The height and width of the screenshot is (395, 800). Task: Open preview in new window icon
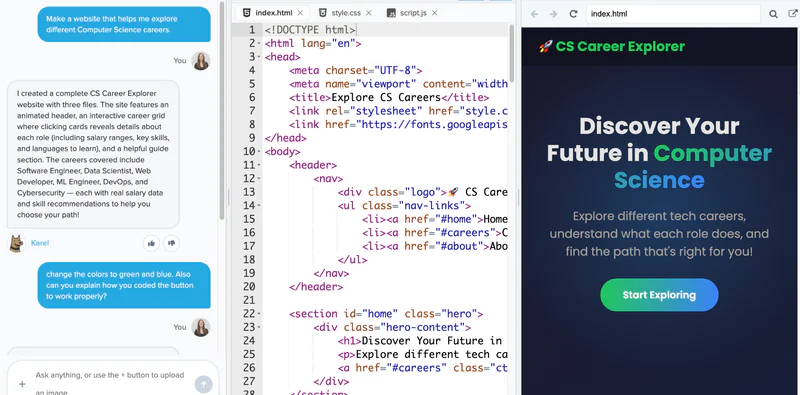(793, 14)
